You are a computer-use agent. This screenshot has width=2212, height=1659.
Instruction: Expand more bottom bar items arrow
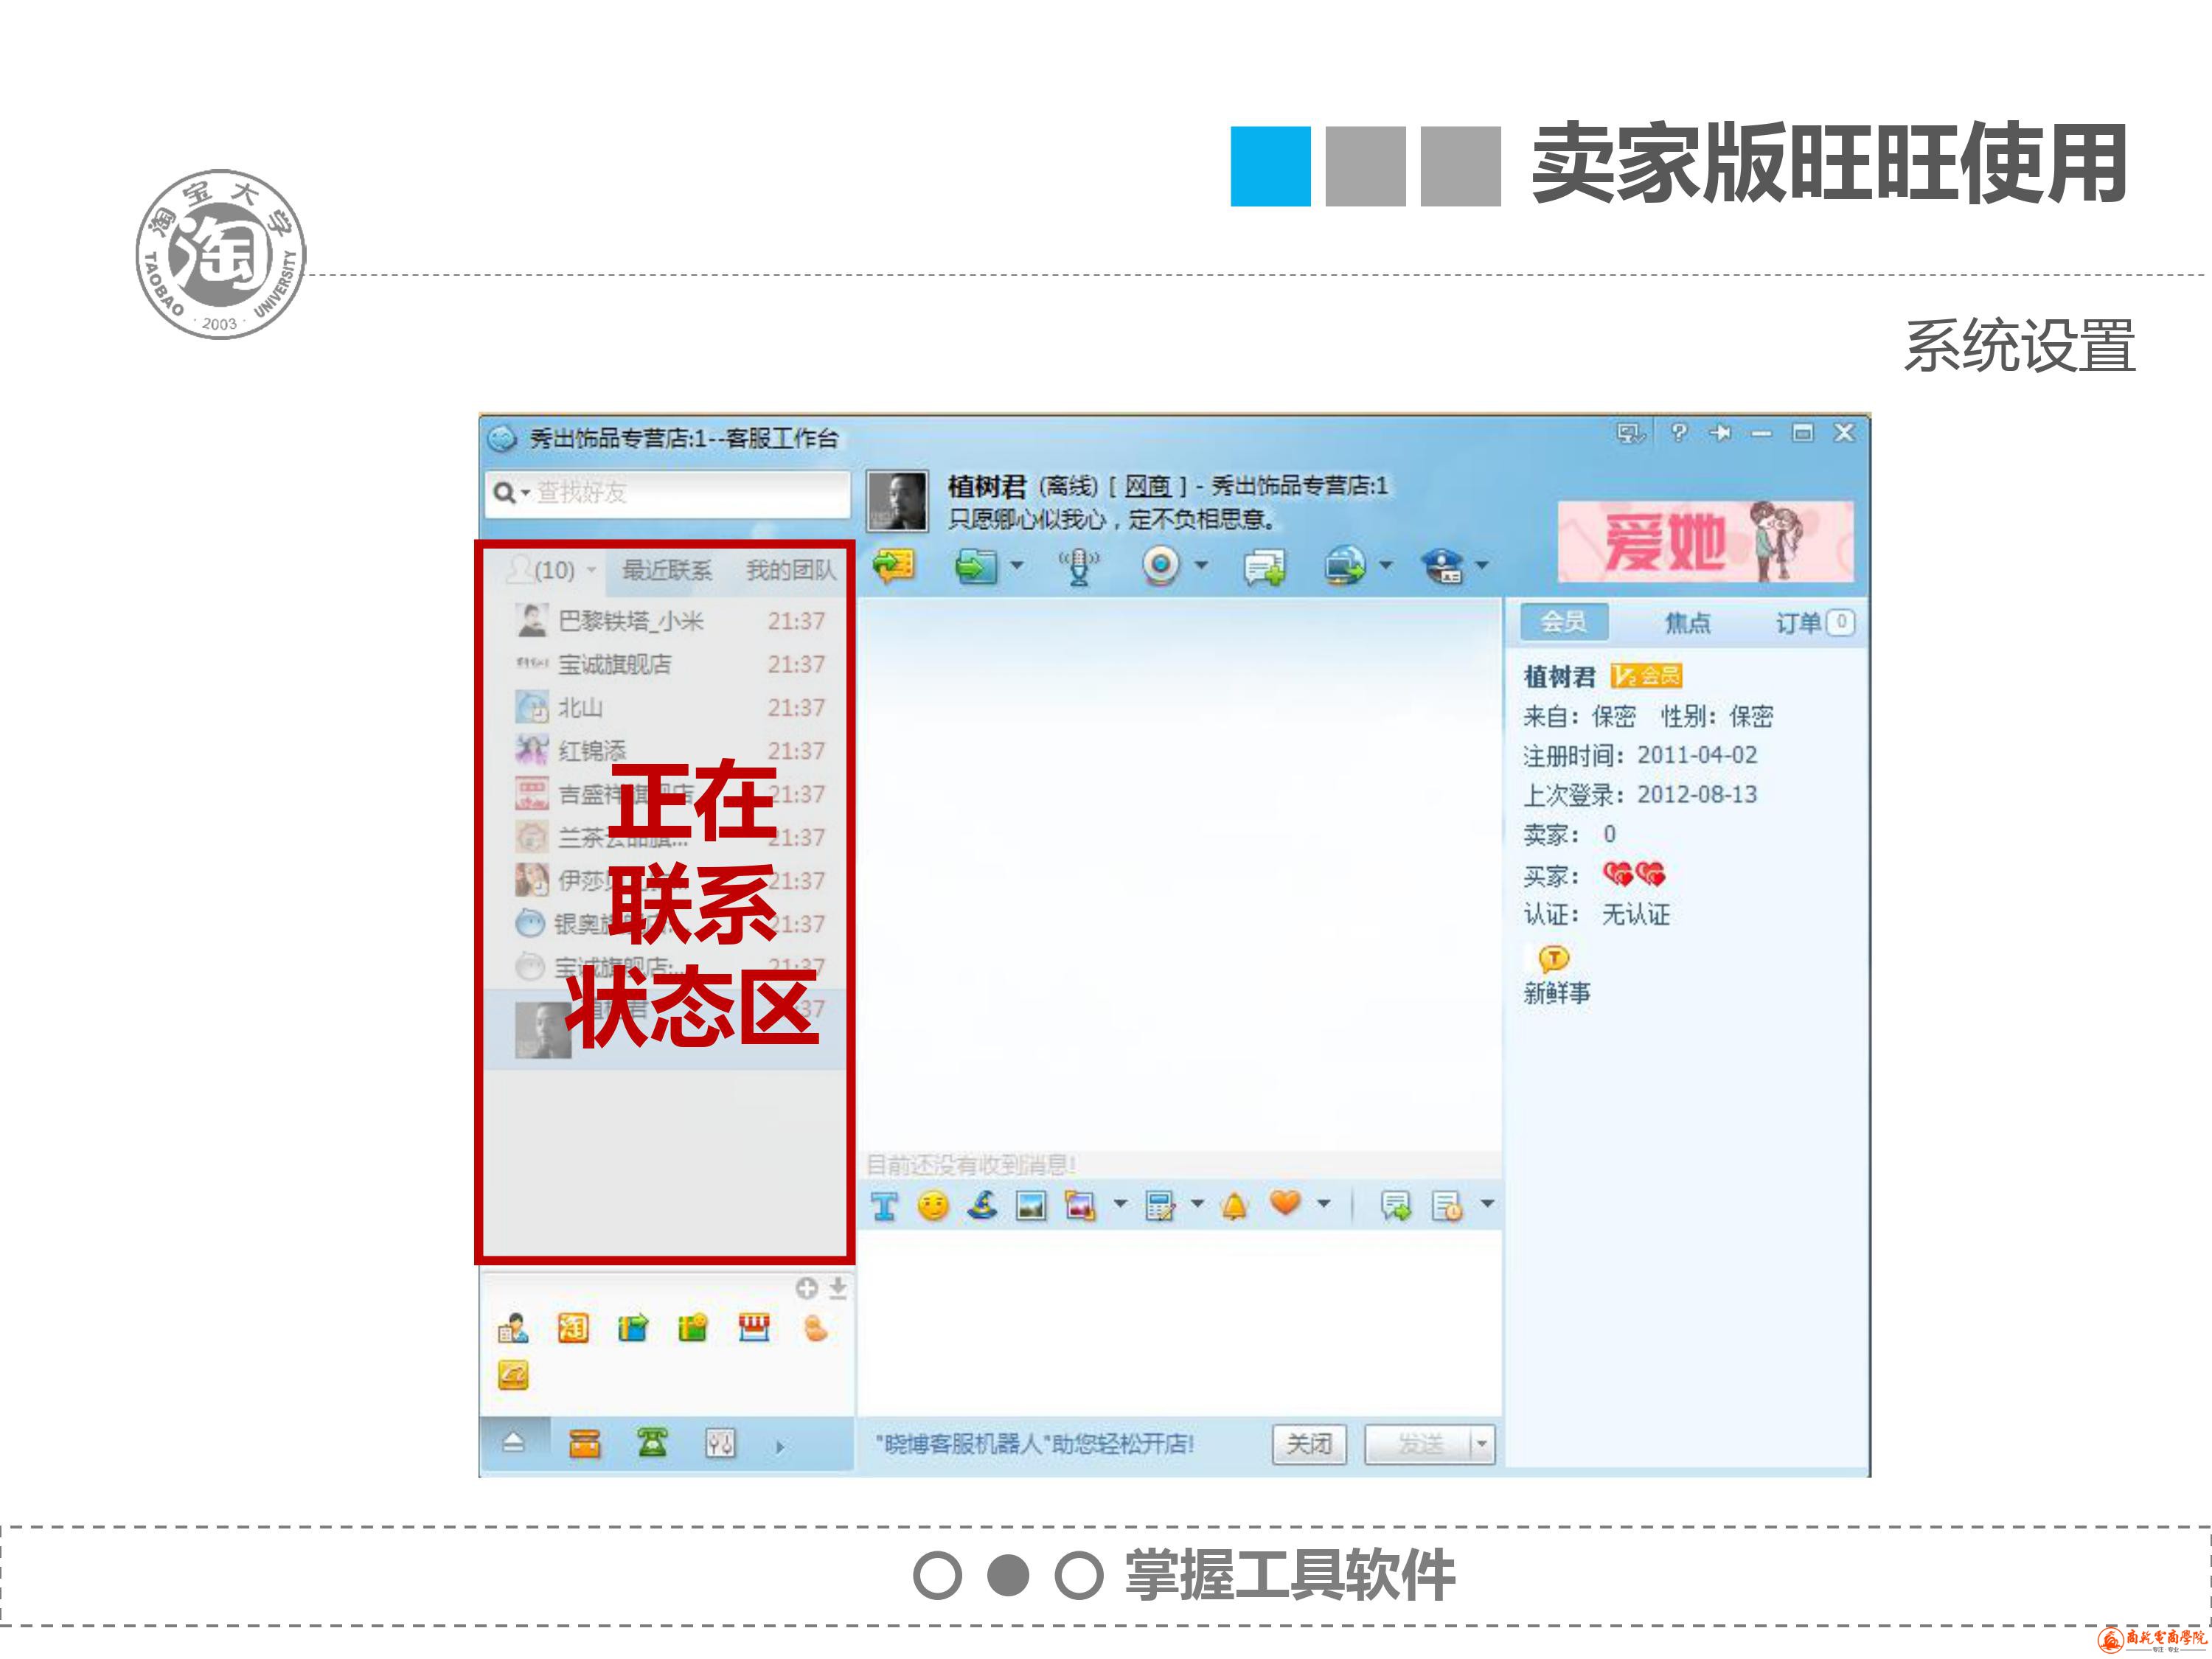click(x=780, y=1446)
